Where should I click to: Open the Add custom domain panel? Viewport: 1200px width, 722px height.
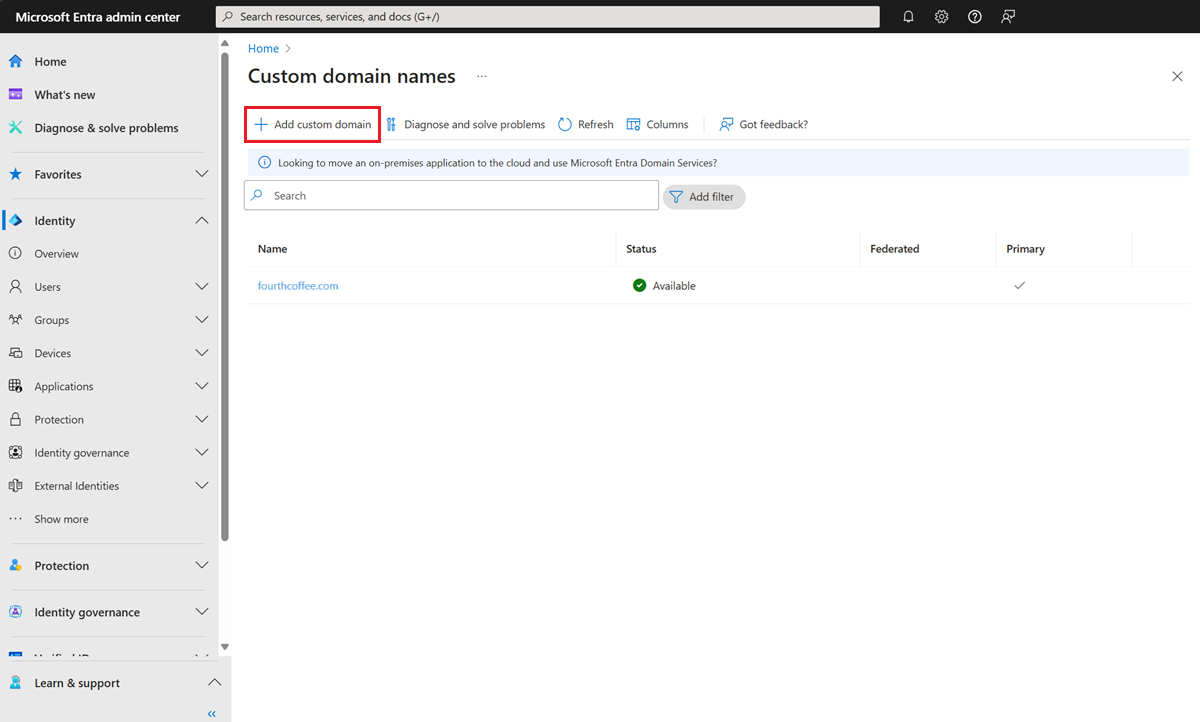coord(311,123)
